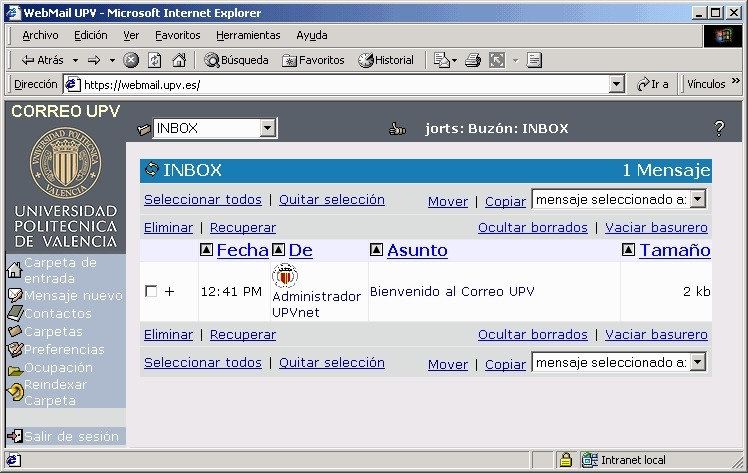Expand the address bar dropdown arrow
This screenshot has height=473, width=748.
click(x=617, y=85)
